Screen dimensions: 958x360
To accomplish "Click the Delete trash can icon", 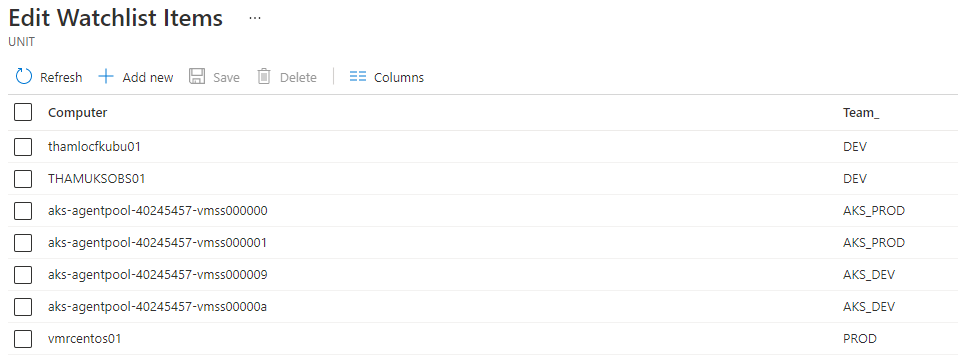I will point(264,76).
